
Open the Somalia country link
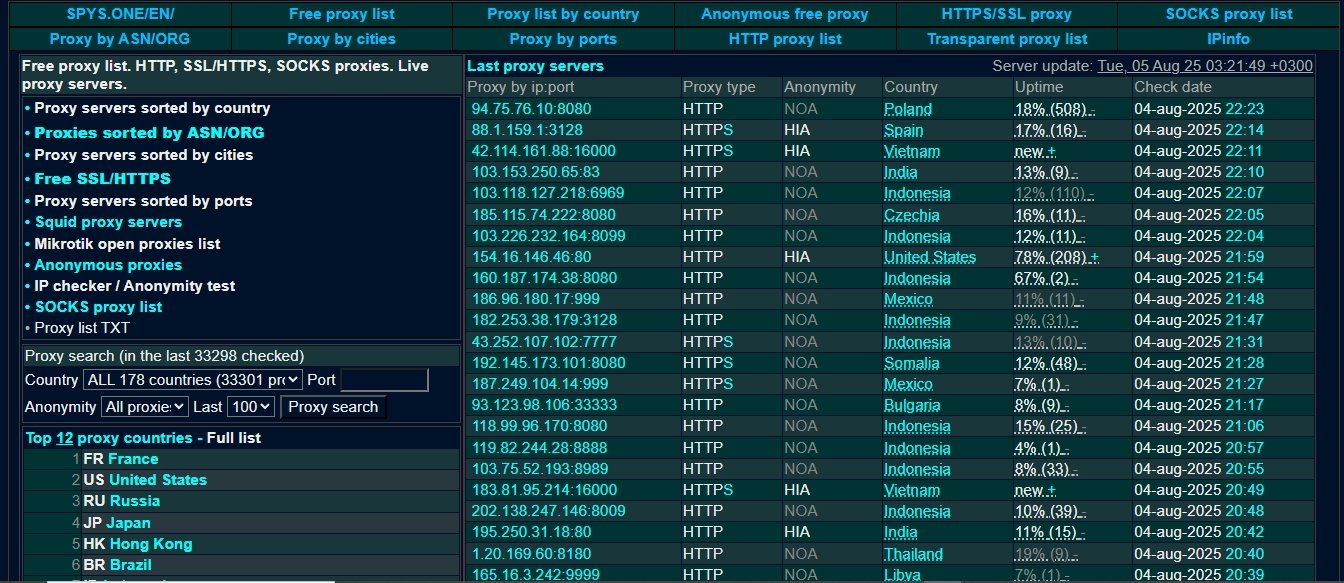click(912, 363)
